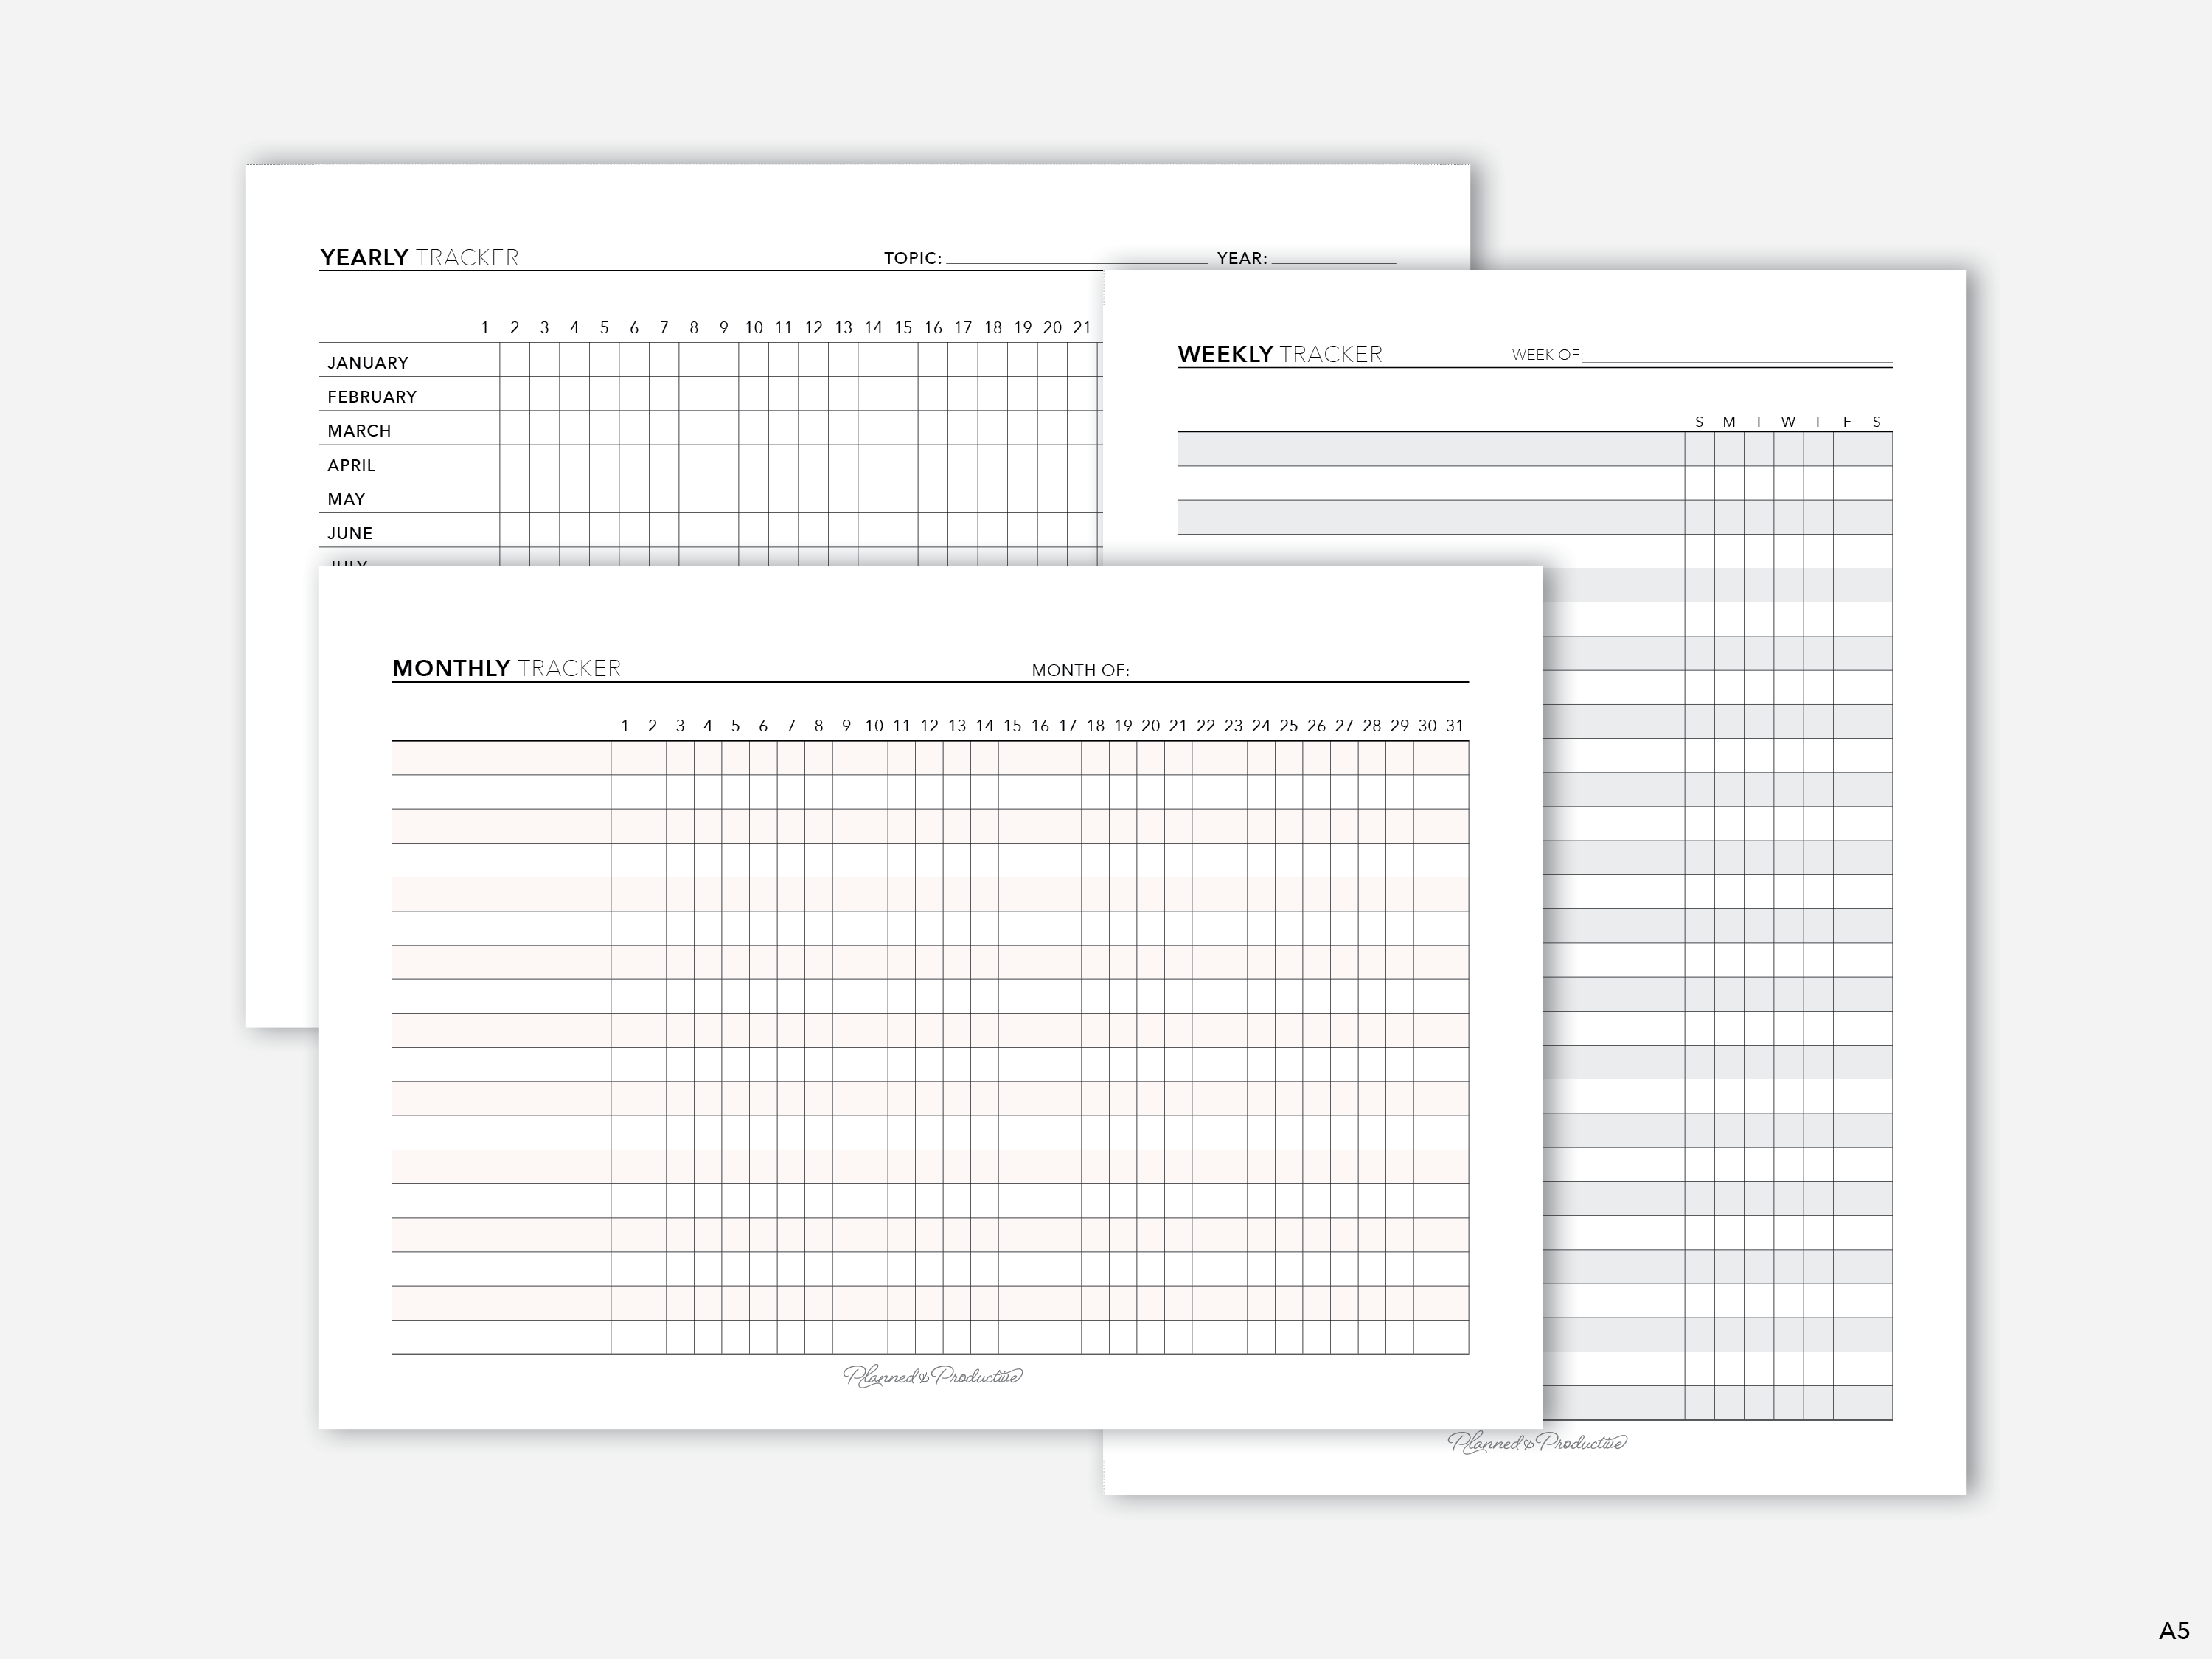Click the MONTHLY TRACKER heading
This screenshot has height=1659, width=2212.
(506, 668)
